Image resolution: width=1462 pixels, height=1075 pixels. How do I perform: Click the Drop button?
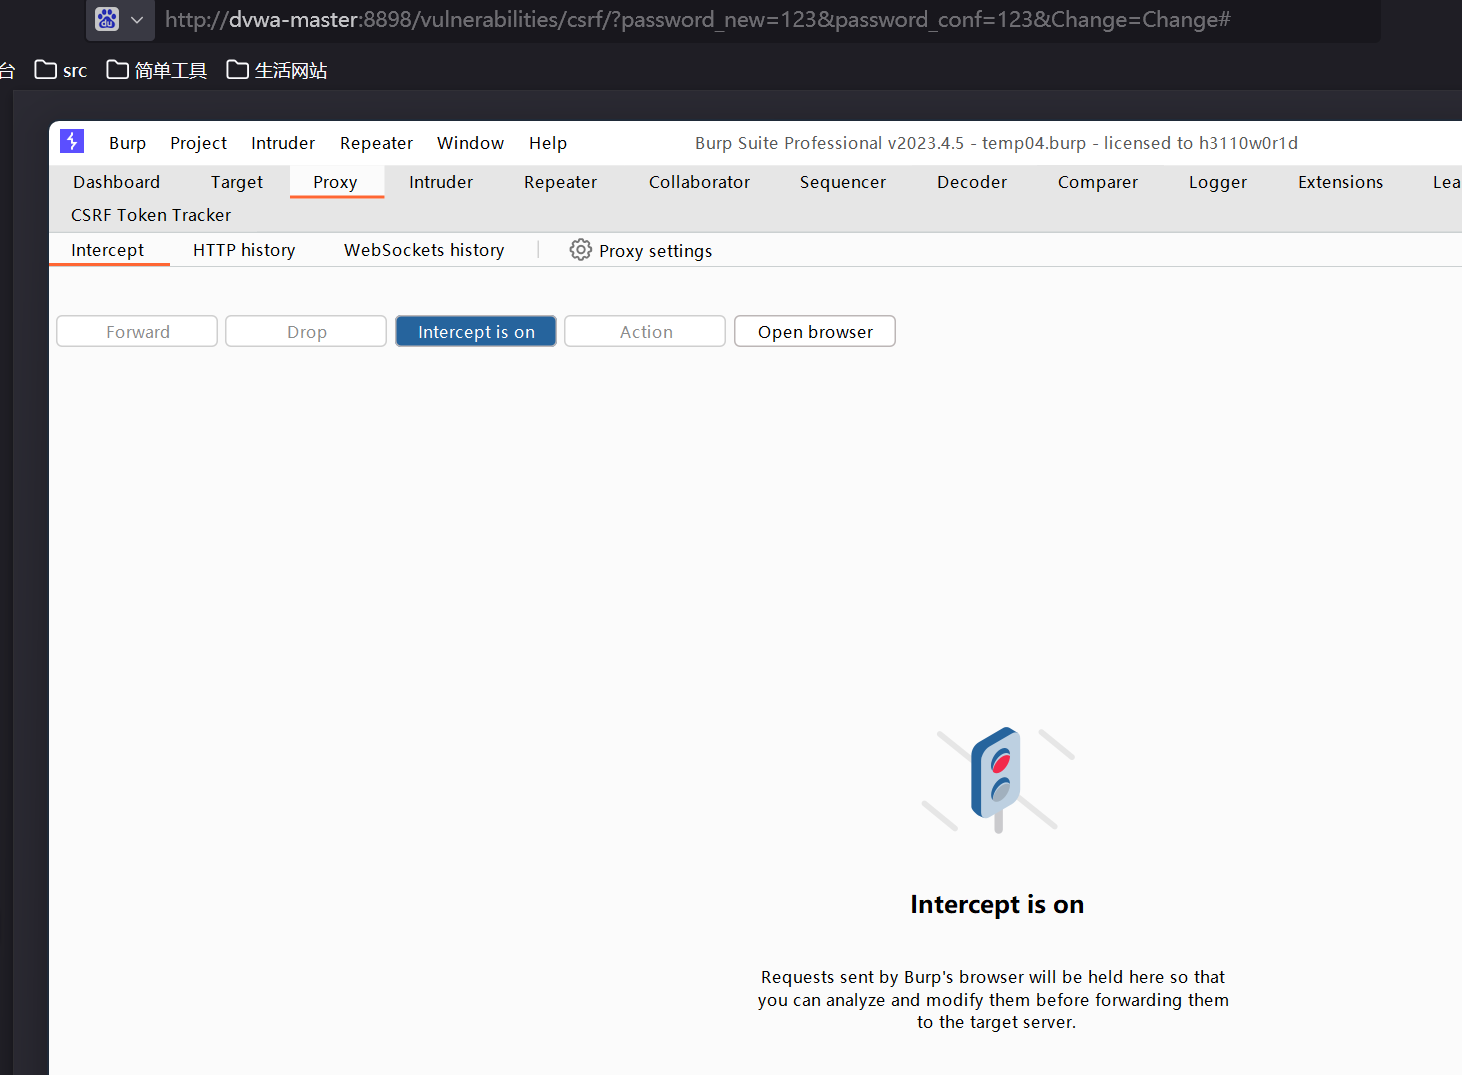click(306, 331)
